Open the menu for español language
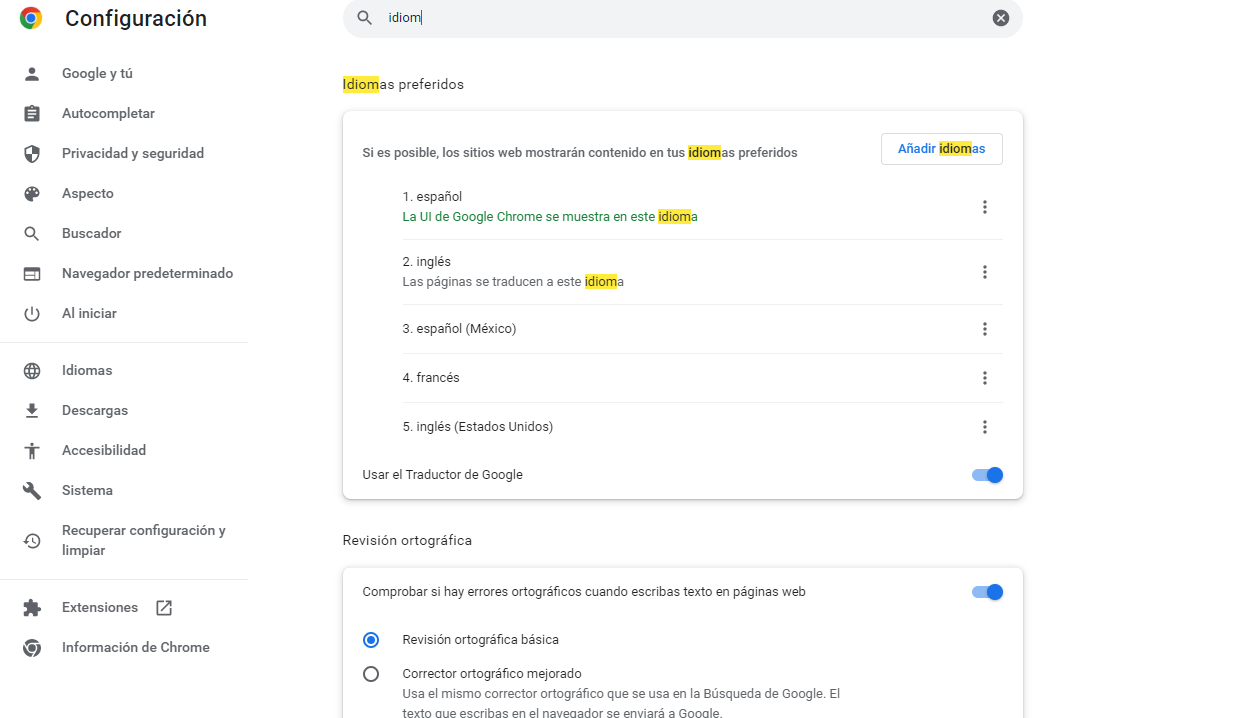 985,207
